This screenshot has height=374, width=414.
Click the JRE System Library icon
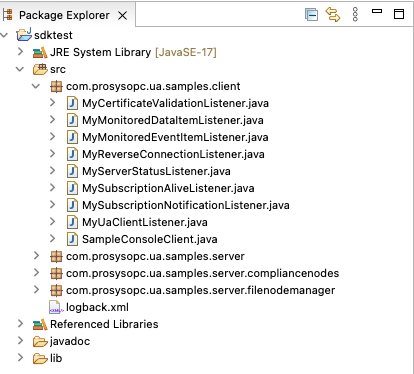(x=40, y=53)
